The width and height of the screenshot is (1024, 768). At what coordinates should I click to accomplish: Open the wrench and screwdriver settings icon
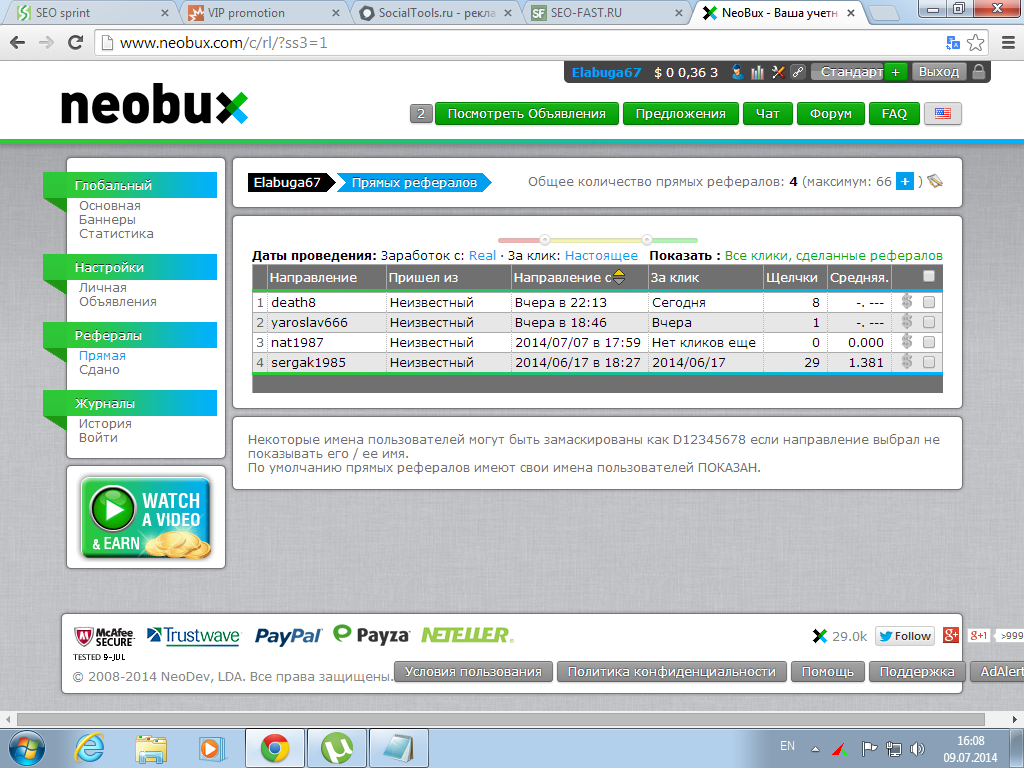point(778,72)
